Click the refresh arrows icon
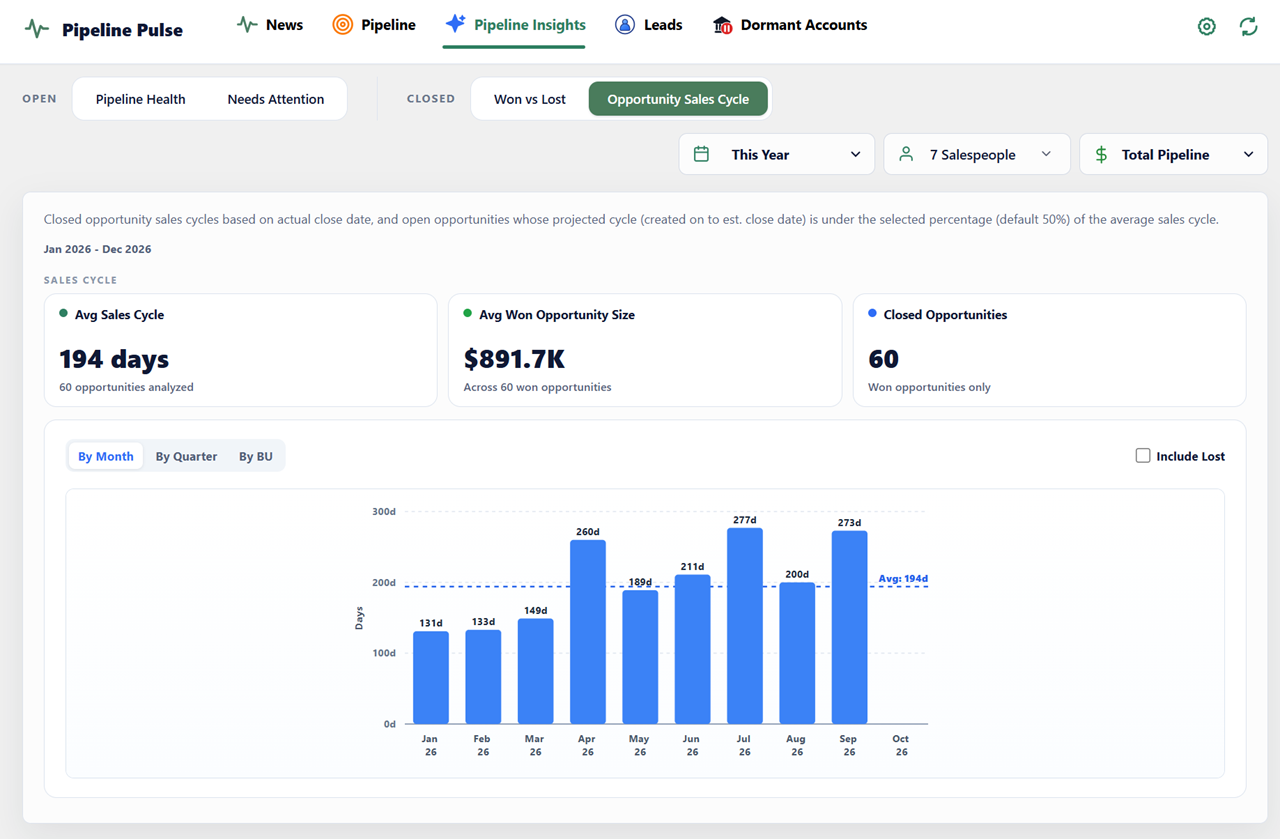This screenshot has height=839, width=1280. click(1248, 27)
